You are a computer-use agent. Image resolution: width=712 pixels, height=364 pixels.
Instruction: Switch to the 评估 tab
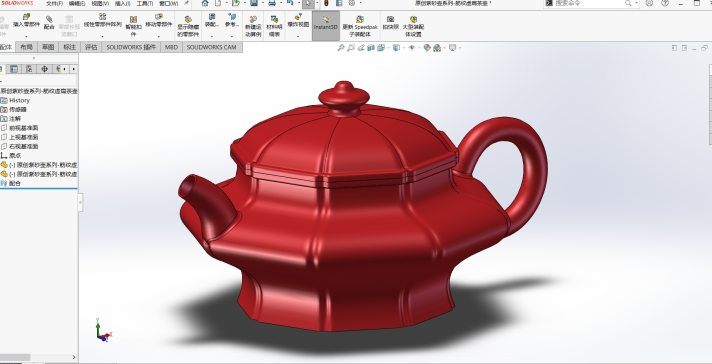click(x=91, y=47)
